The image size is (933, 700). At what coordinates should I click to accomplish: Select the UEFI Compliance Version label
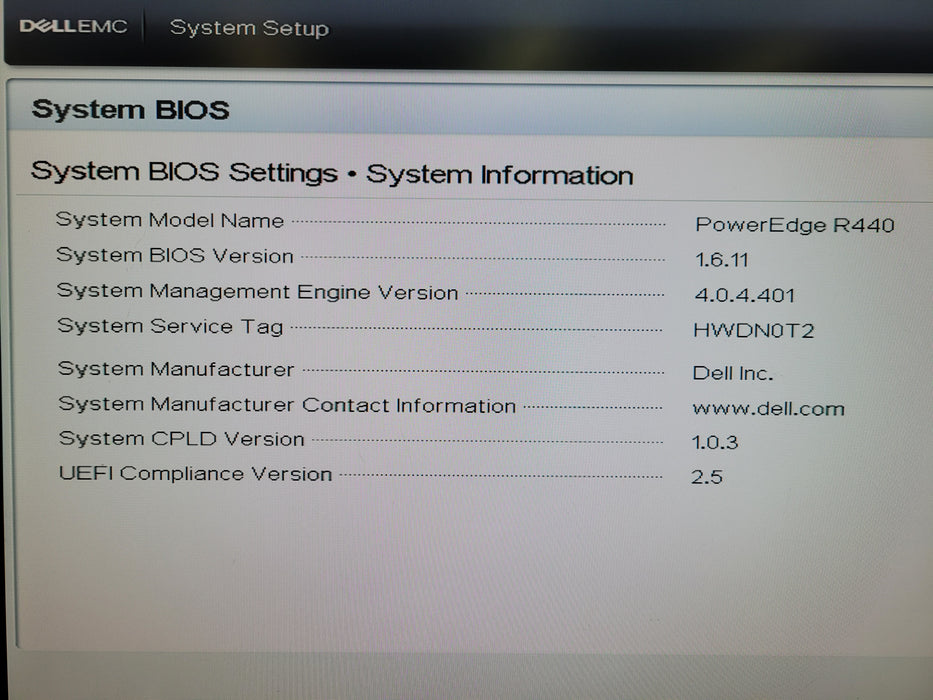195,474
